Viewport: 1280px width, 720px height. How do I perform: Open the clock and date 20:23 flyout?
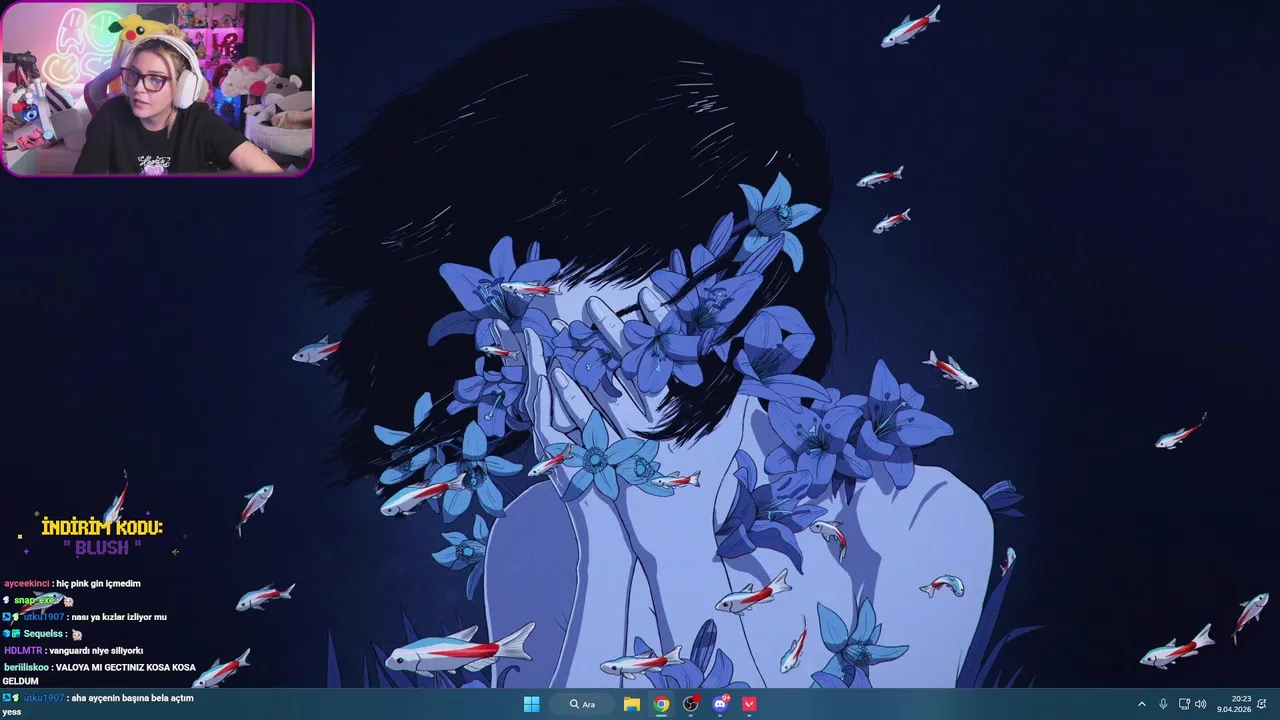[x=1234, y=704]
